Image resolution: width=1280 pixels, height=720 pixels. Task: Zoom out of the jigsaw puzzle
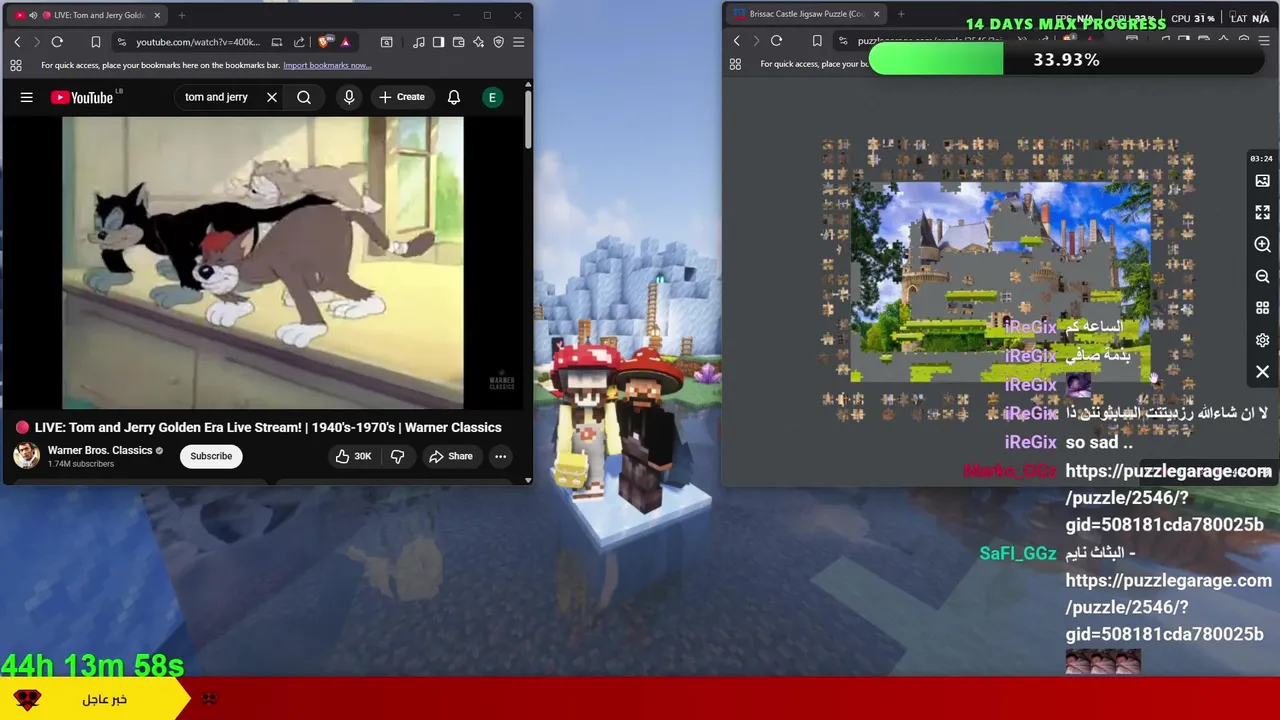pyautogui.click(x=1262, y=276)
